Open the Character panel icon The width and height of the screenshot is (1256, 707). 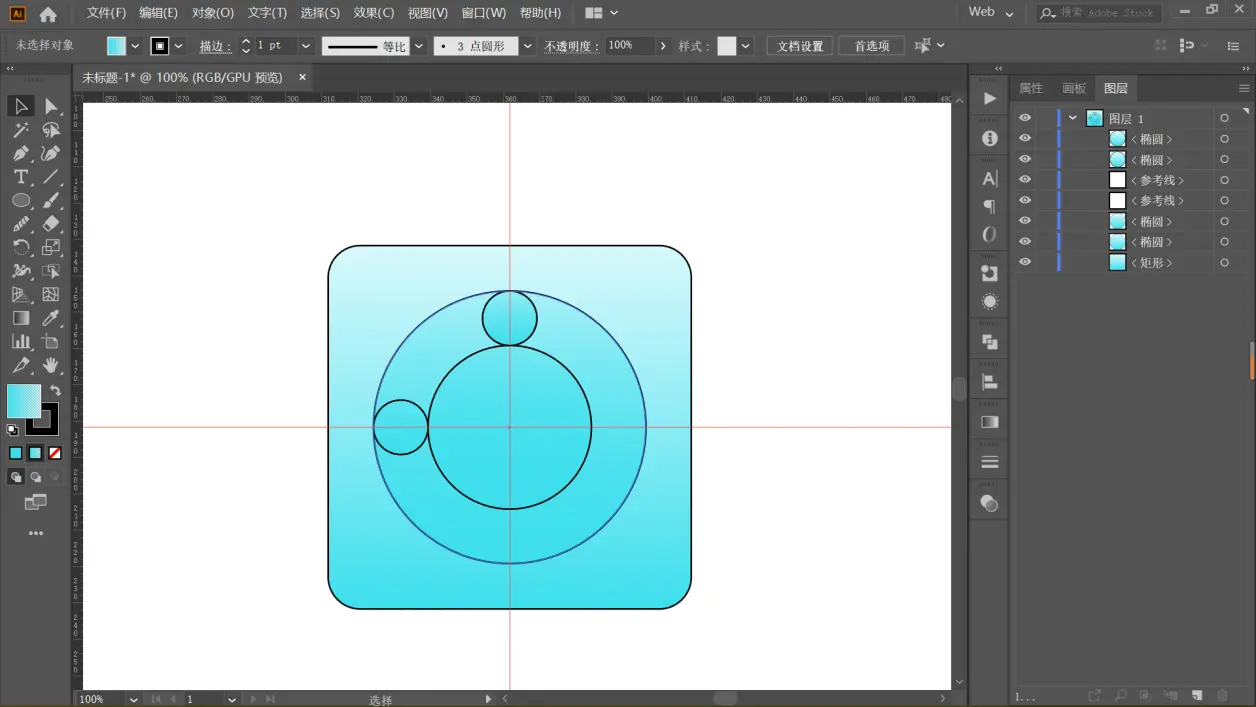pyautogui.click(x=990, y=179)
